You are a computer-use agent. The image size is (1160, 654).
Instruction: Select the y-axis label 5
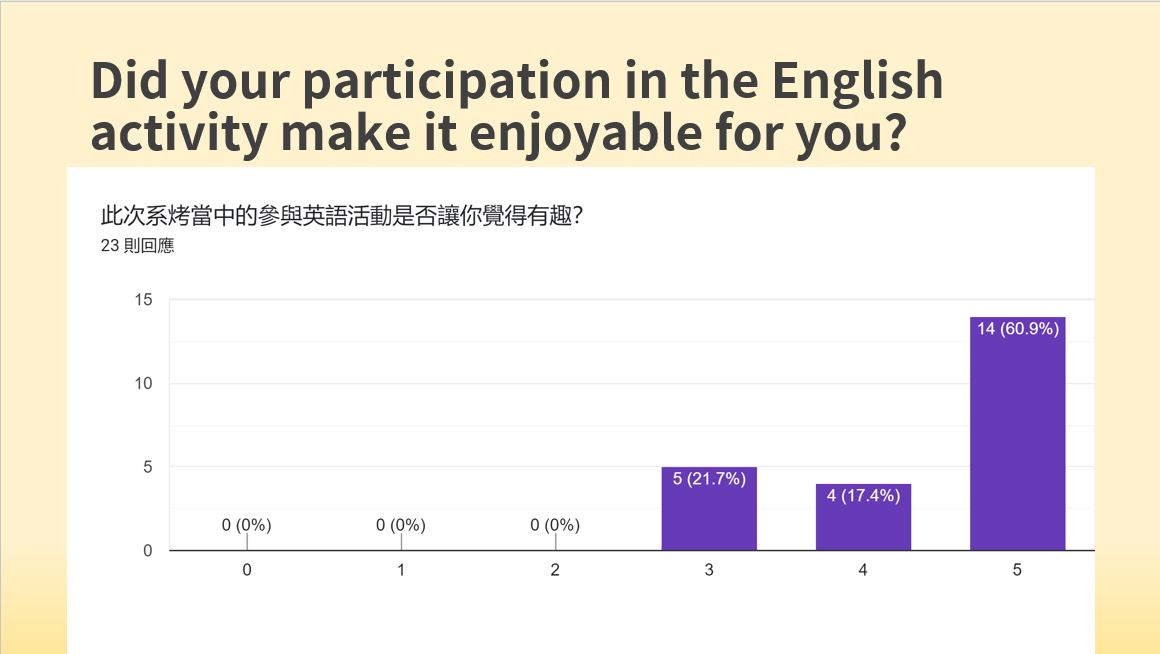pyautogui.click(x=148, y=467)
